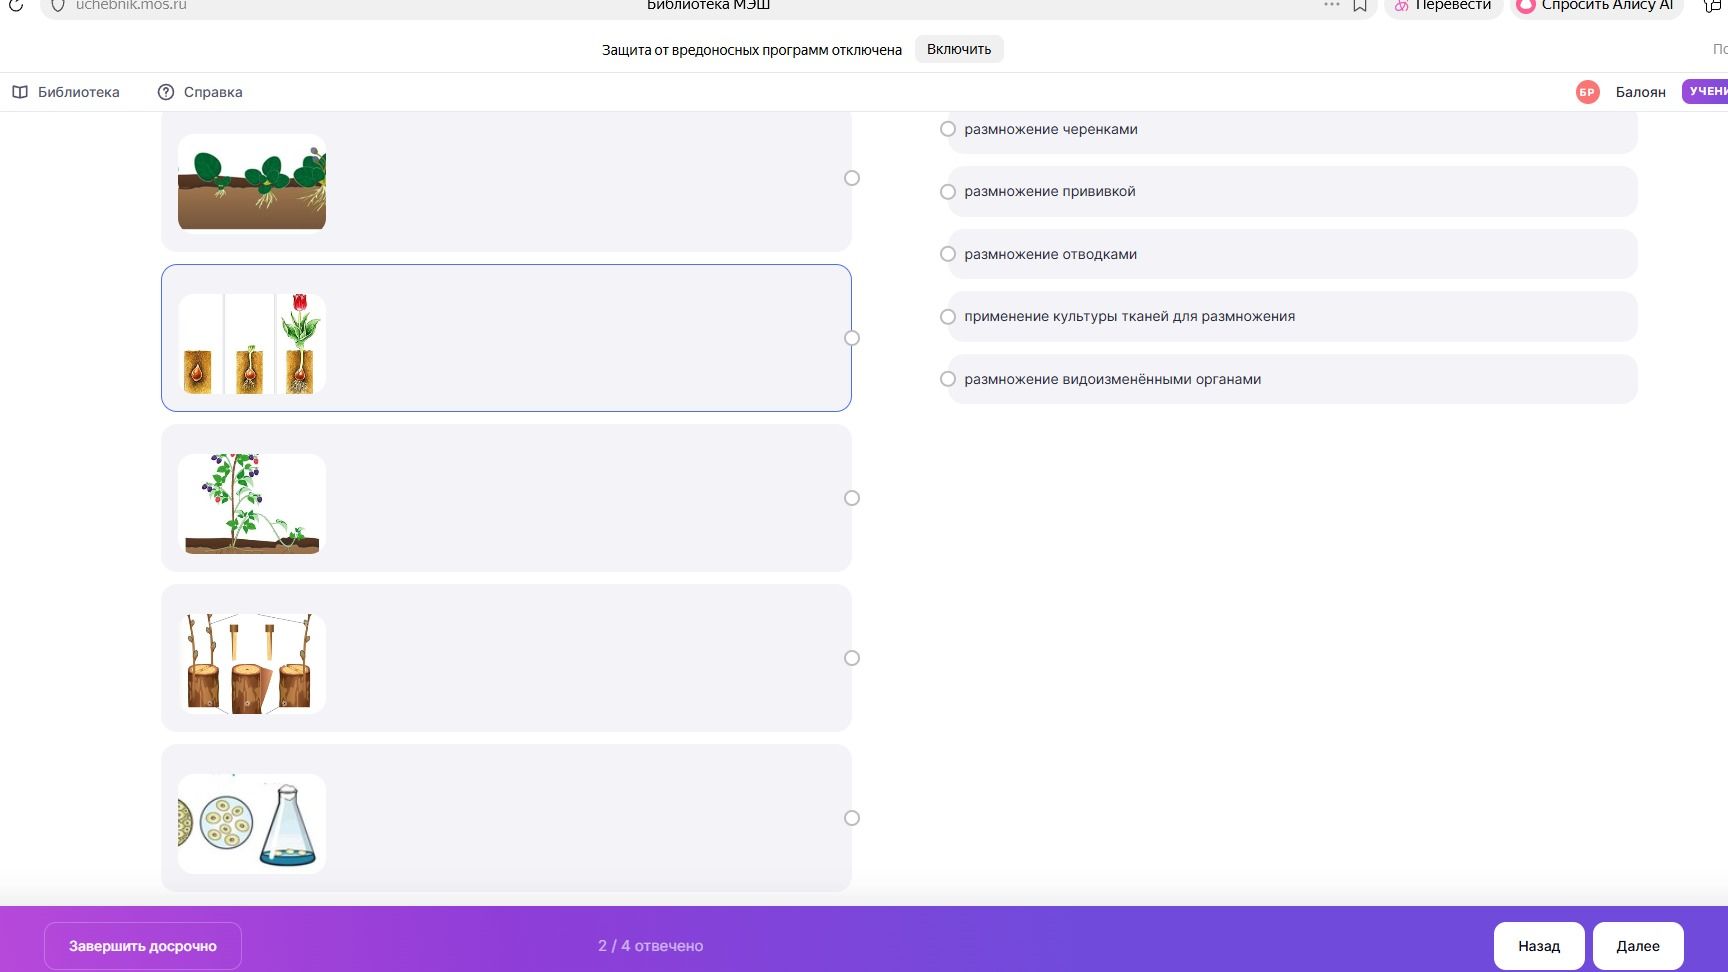Click the 2 / 4 отвечено progress text

point(651,946)
